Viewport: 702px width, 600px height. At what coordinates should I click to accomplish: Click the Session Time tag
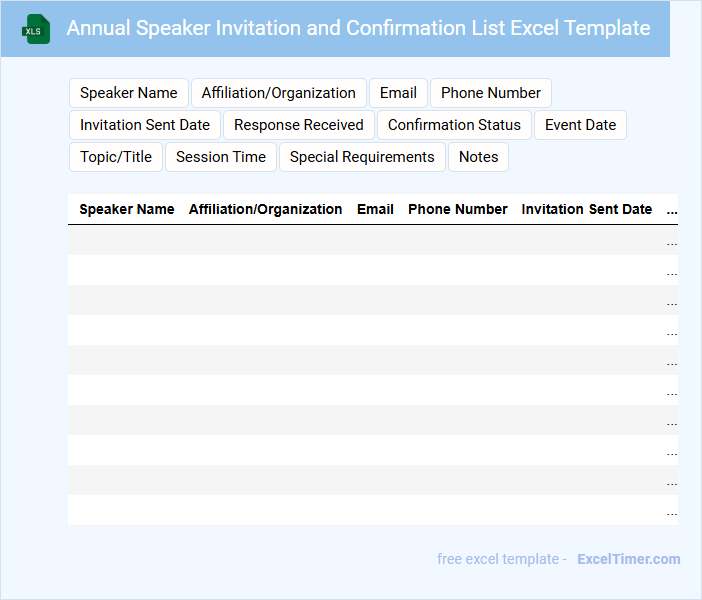click(x=221, y=157)
